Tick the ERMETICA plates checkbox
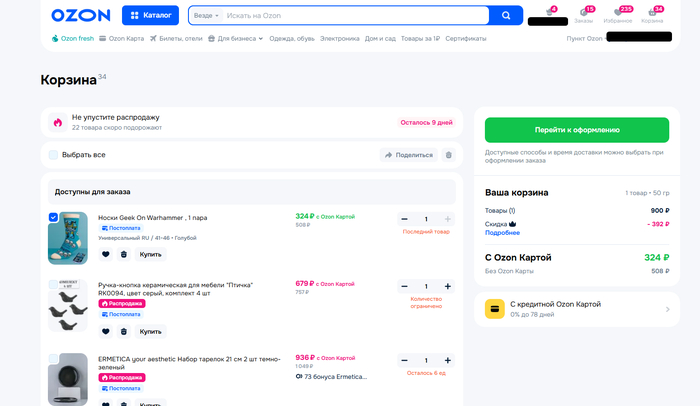This screenshot has width=700, height=406. (53, 358)
